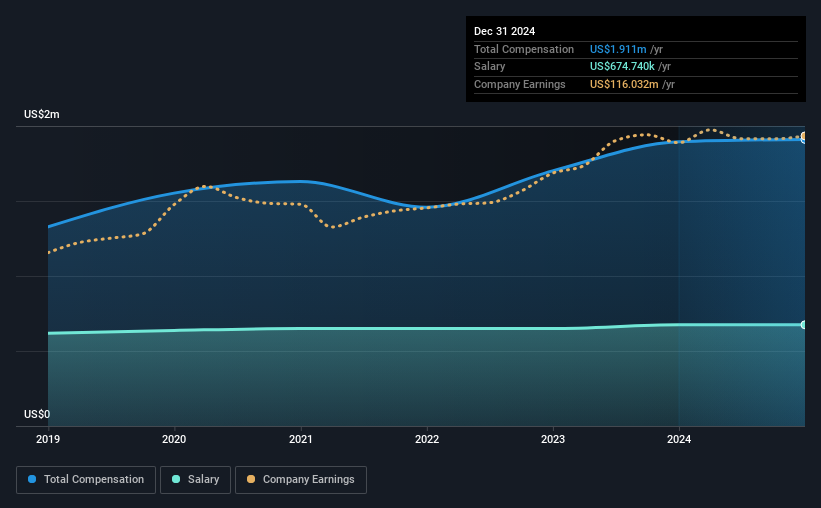Click the US$116.032m company earnings value
821x508 pixels.
[x=624, y=84]
